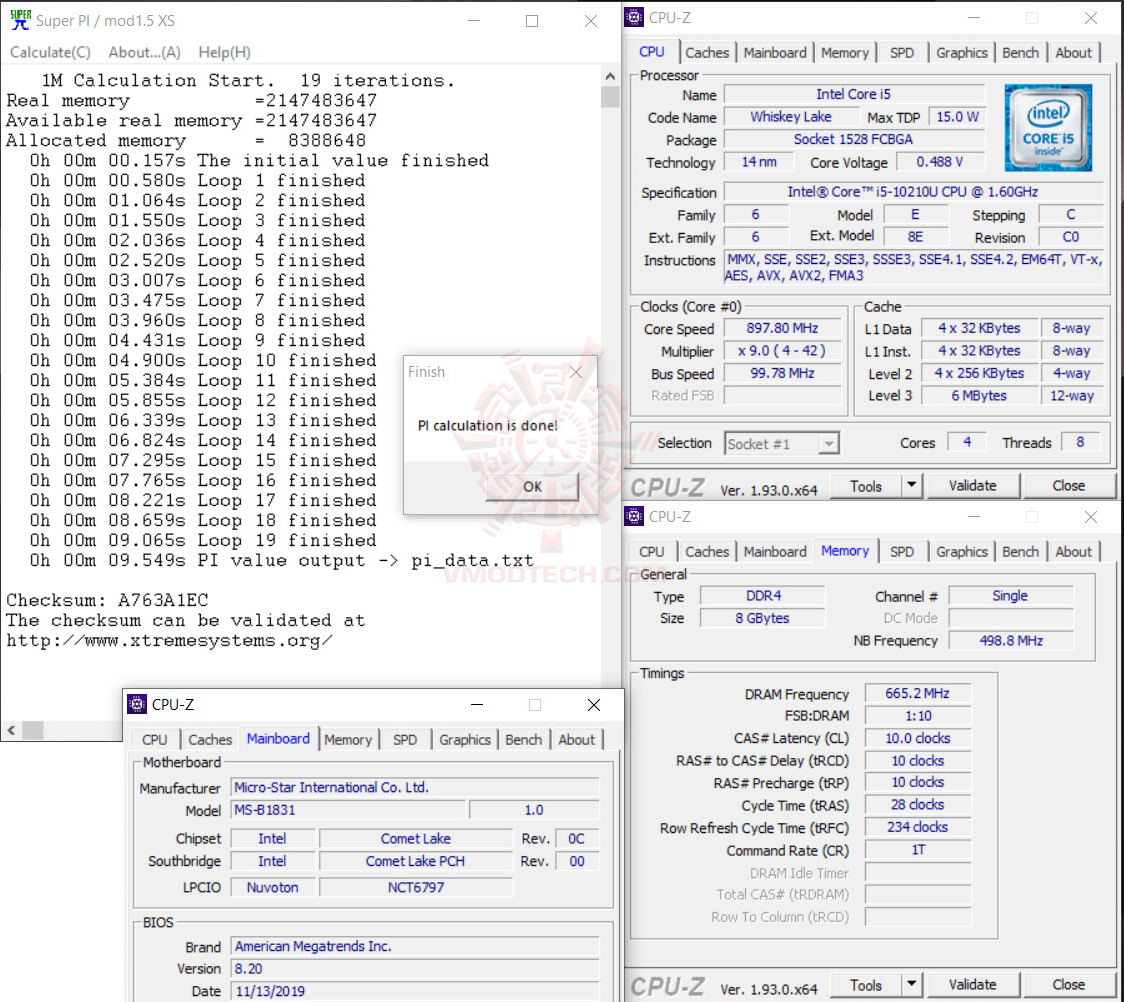Click Close button in the top CPU-Z window
Viewport: 1124px width, 1002px height.
pos(1068,486)
